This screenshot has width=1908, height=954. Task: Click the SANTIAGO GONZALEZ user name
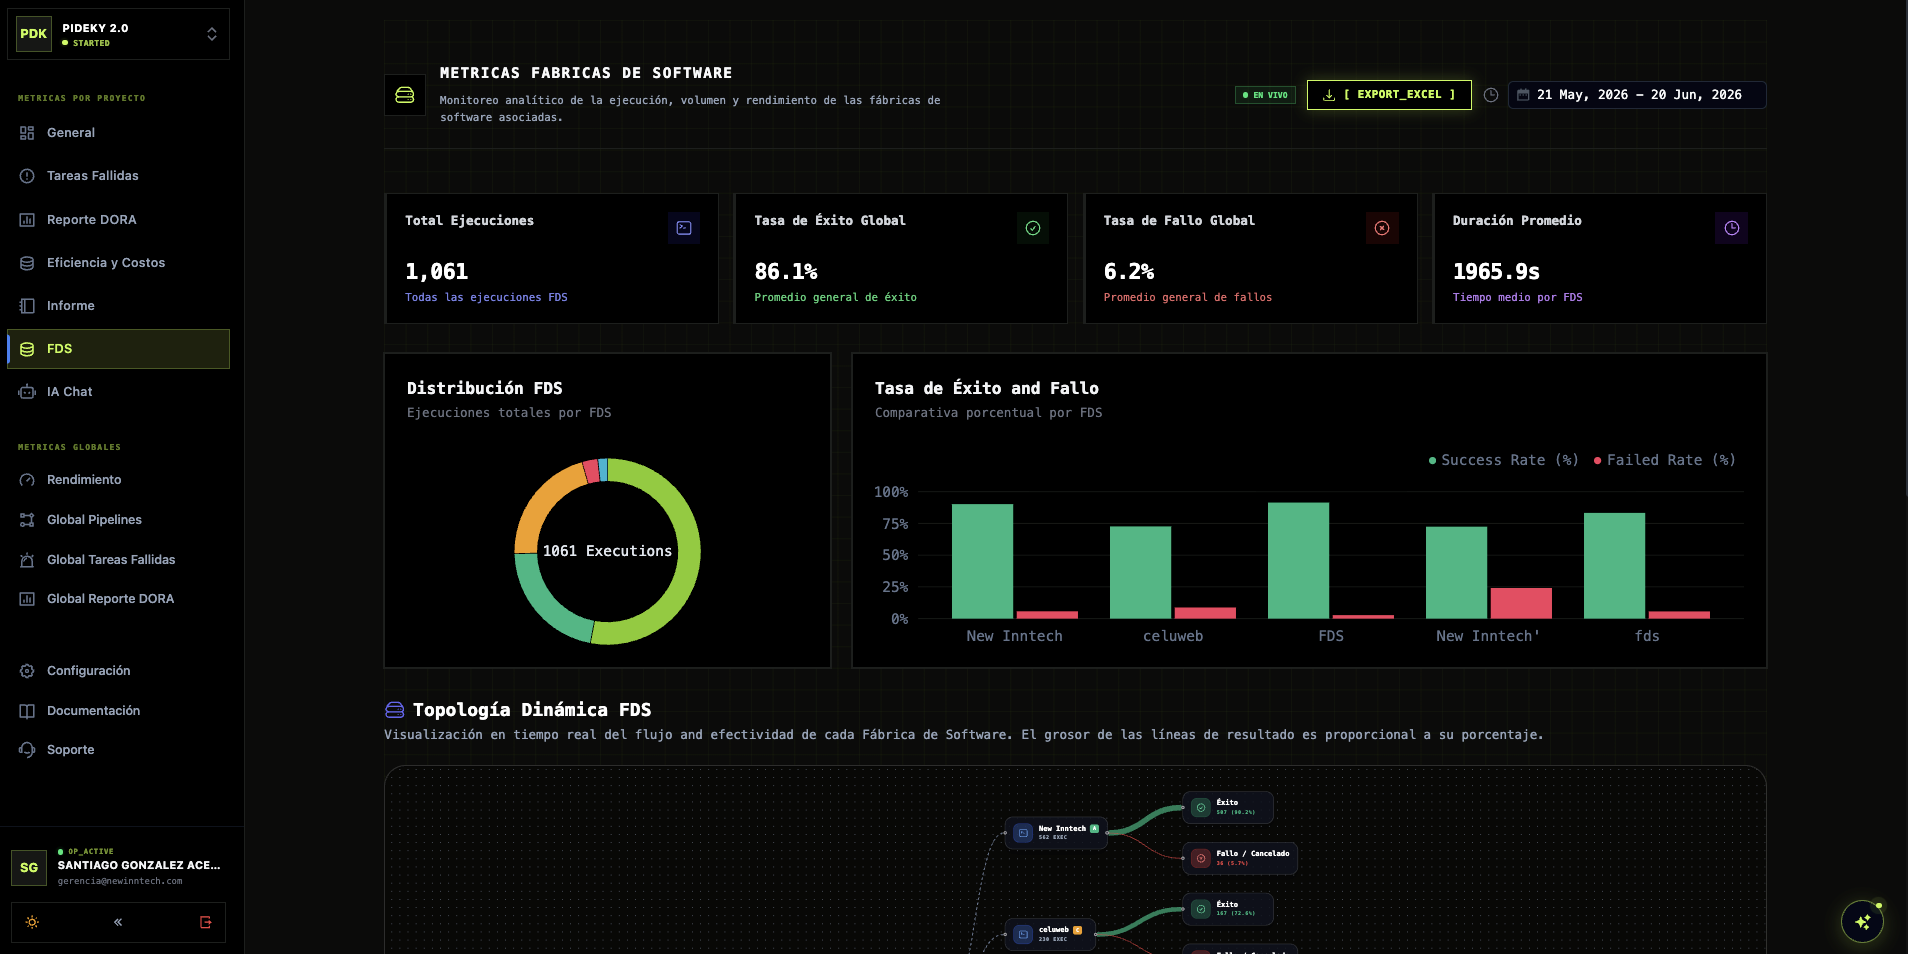(x=139, y=865)
